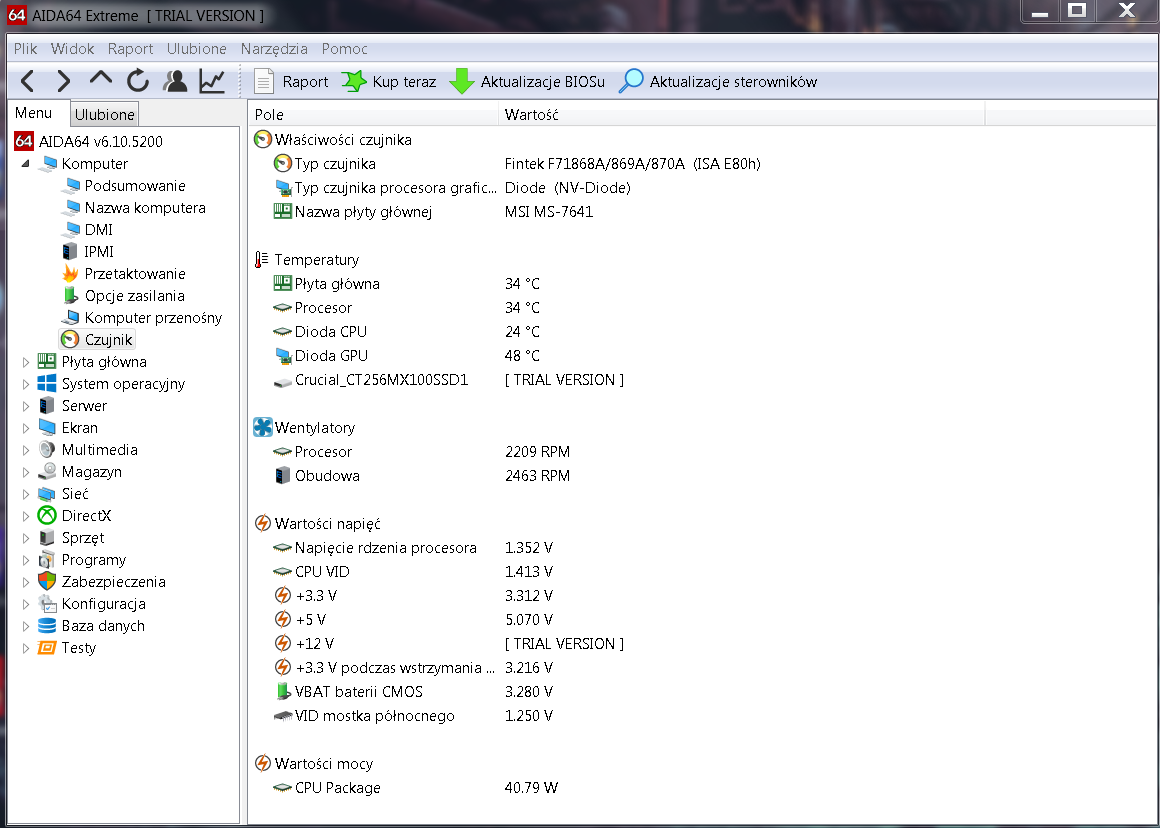Select the Dioda GPU temperature row
The width and height of the screenshot is (1160, 828).
406,356
